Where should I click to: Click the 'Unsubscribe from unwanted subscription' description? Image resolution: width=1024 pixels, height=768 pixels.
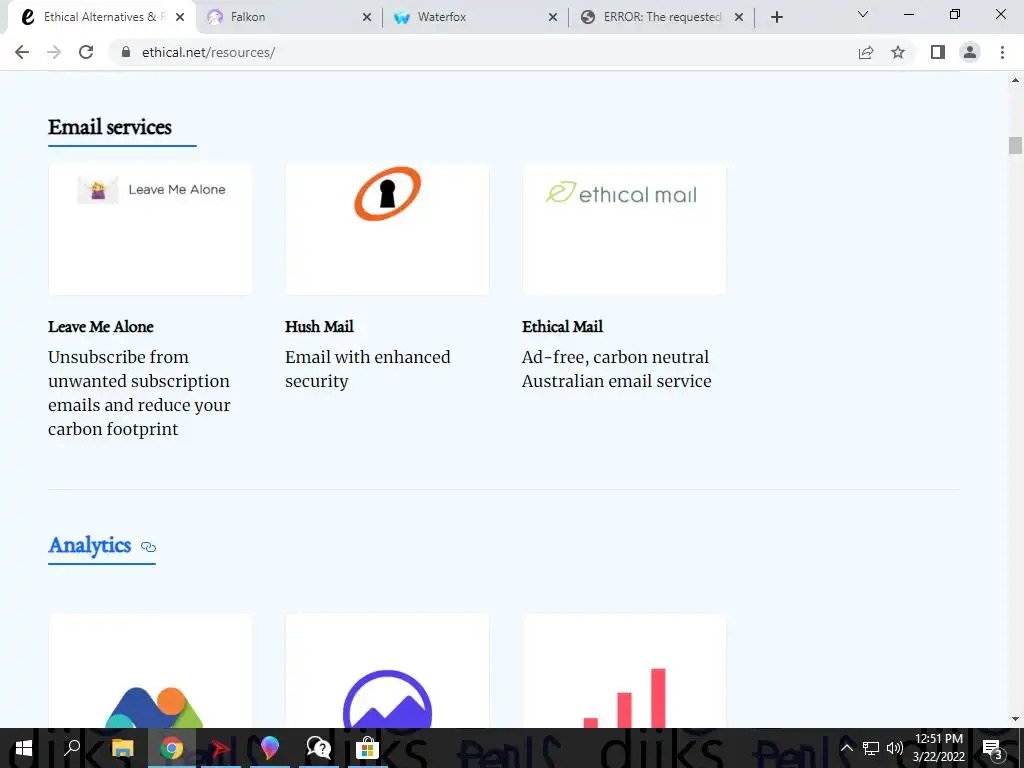pyautogui.click(x=139, y=393)
